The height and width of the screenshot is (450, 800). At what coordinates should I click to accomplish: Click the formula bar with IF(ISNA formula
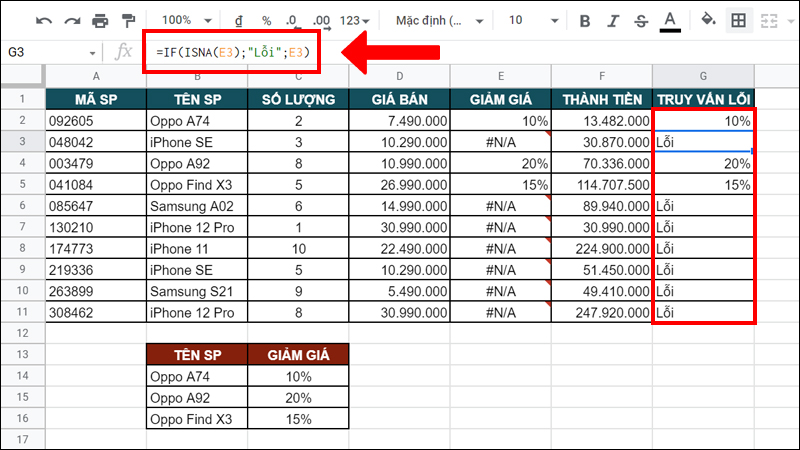233,53
